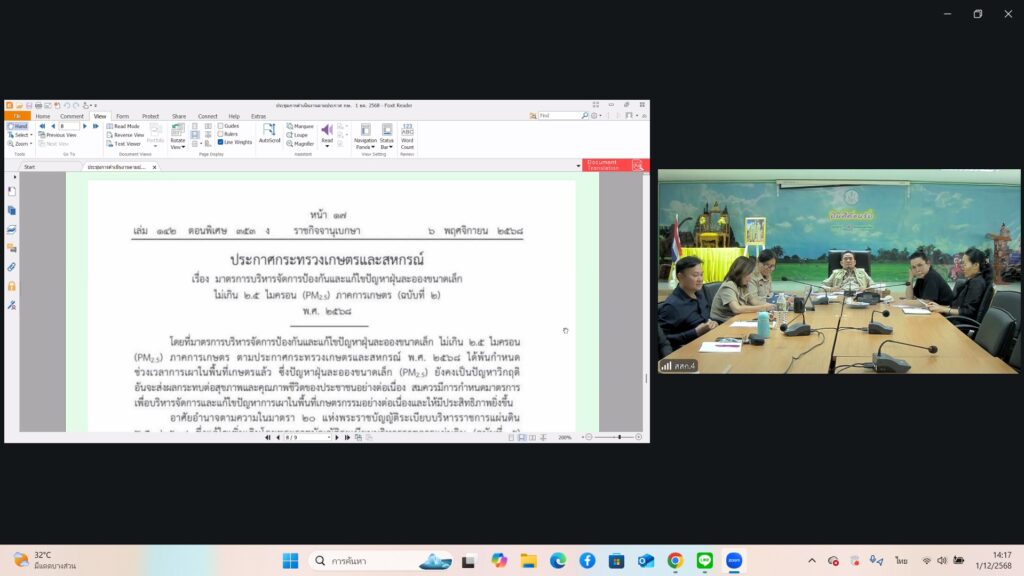
Task: Select the Marquee zoom tool
Action: click(x=302, y=126)
